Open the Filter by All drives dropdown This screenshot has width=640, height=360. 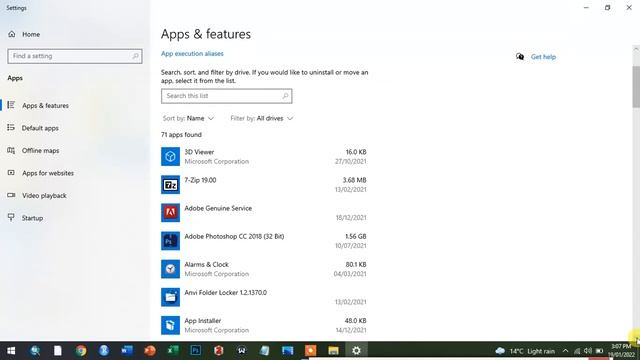coord(262,118)
